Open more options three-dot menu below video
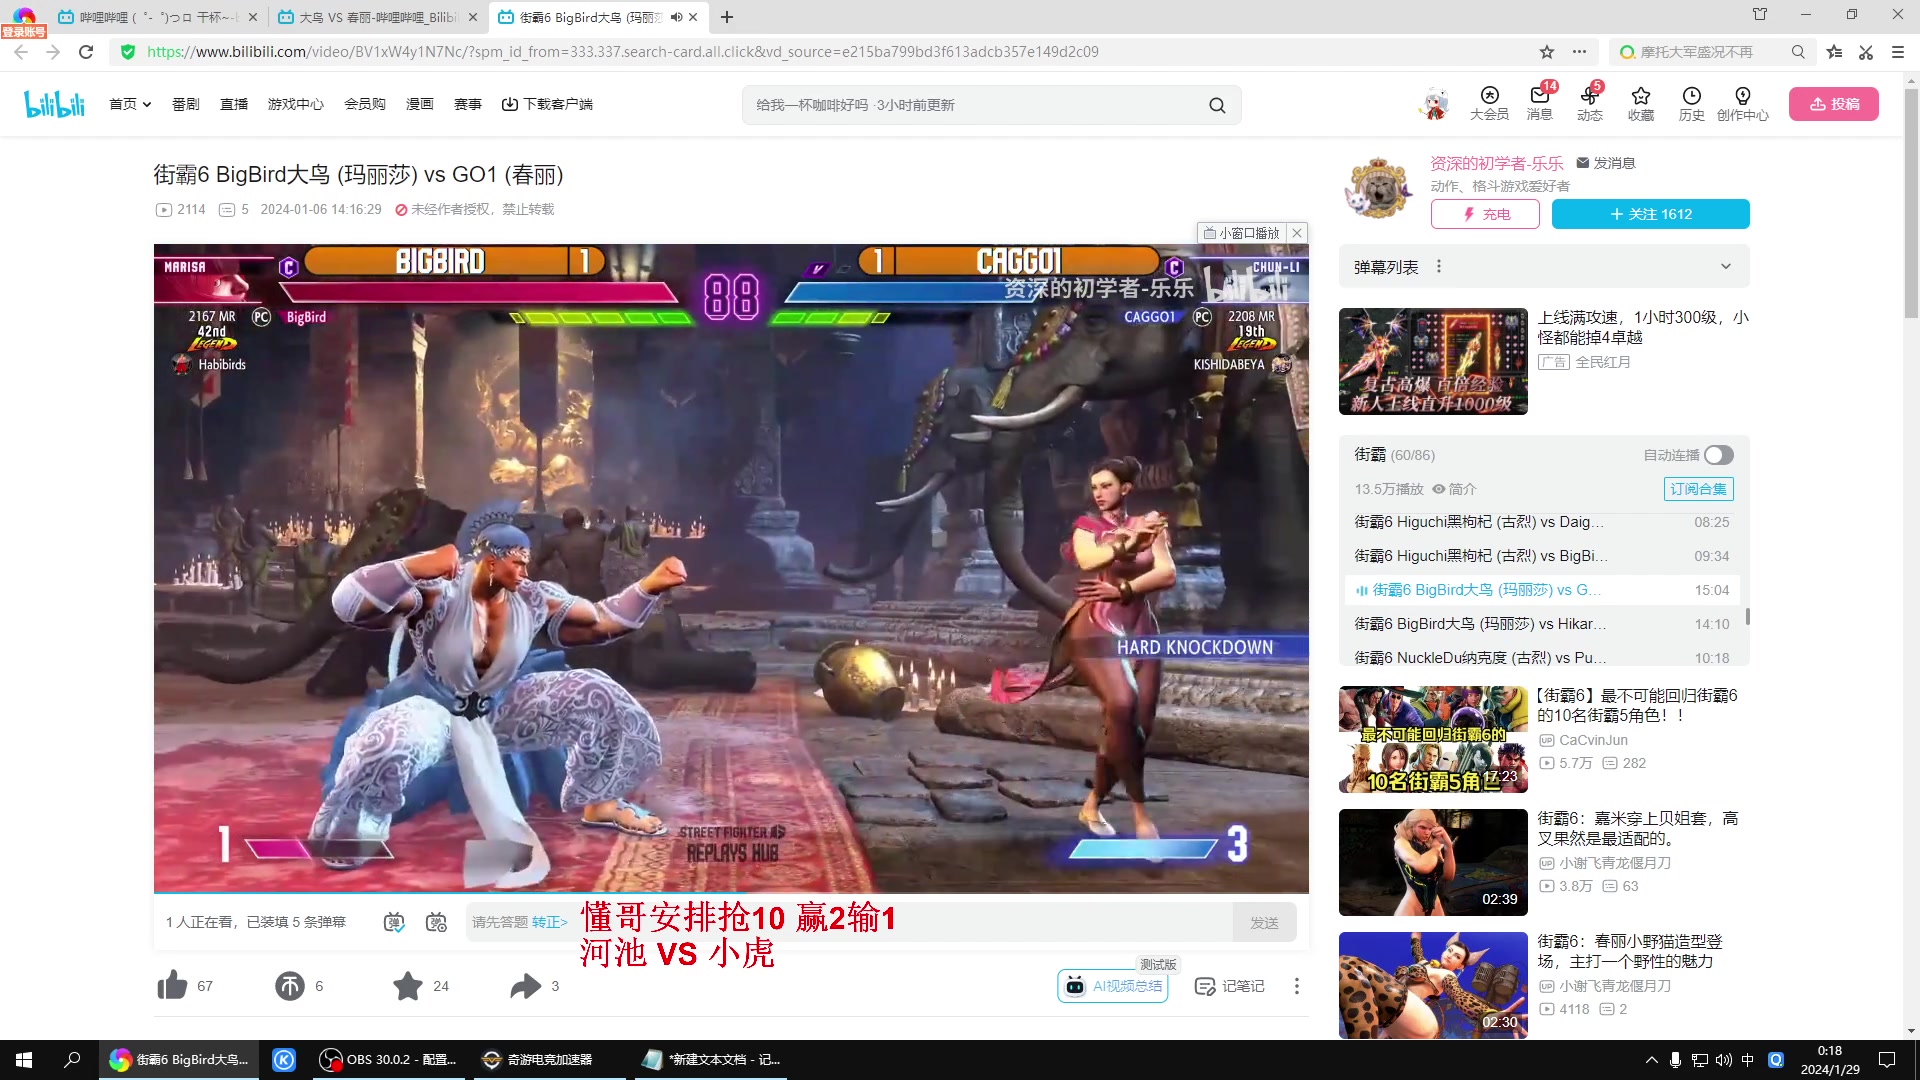 pos(1297,986)
